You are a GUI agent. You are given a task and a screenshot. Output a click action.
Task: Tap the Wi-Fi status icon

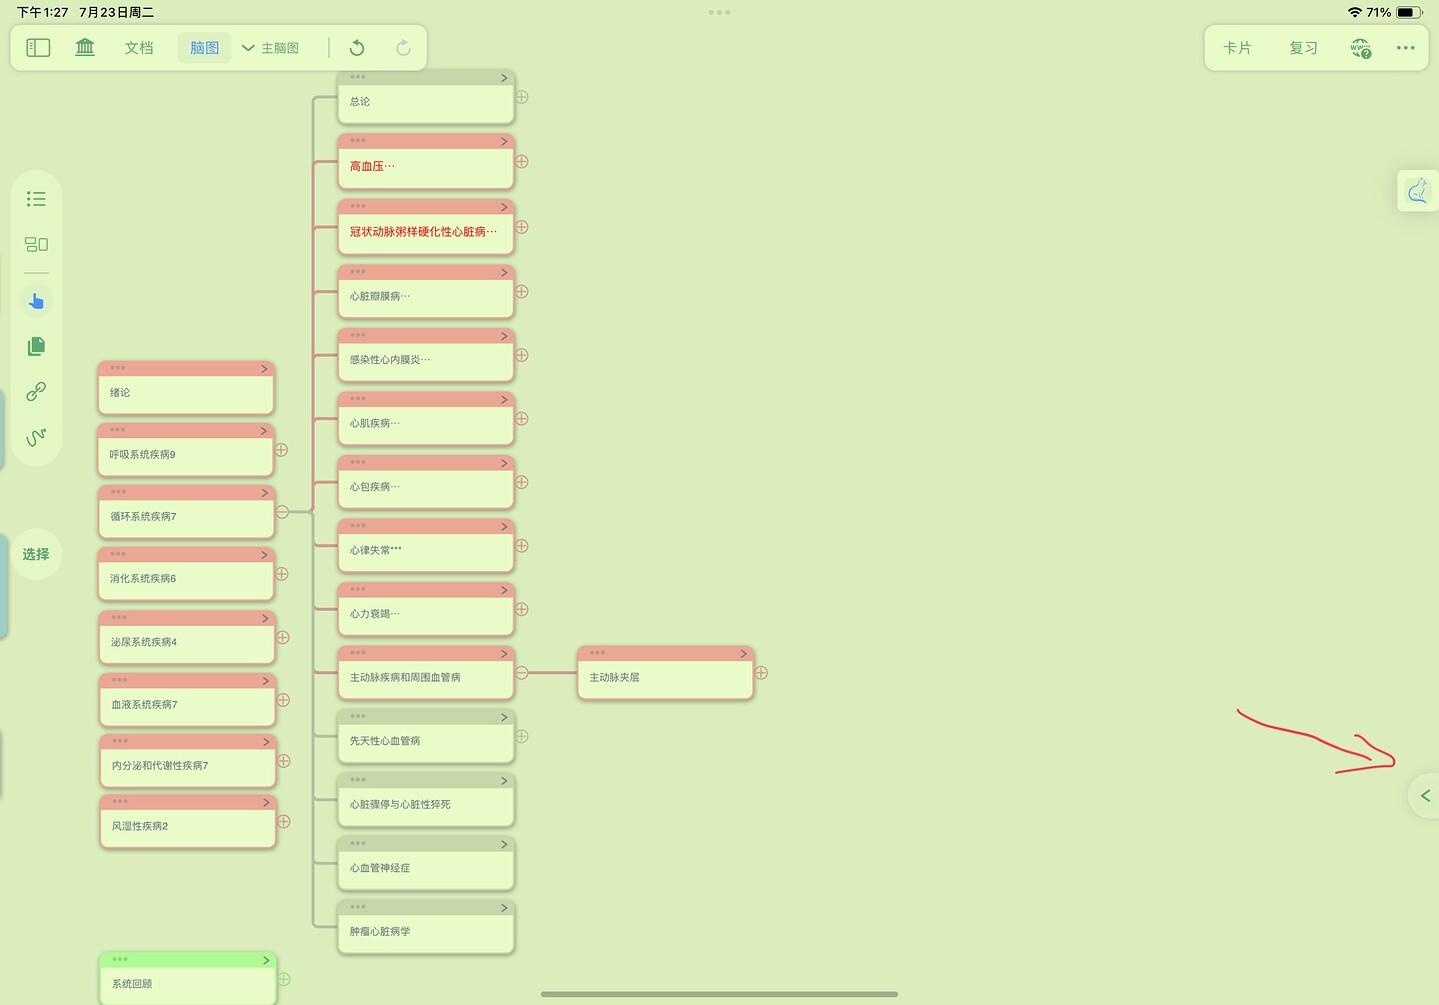(1354, 12)
